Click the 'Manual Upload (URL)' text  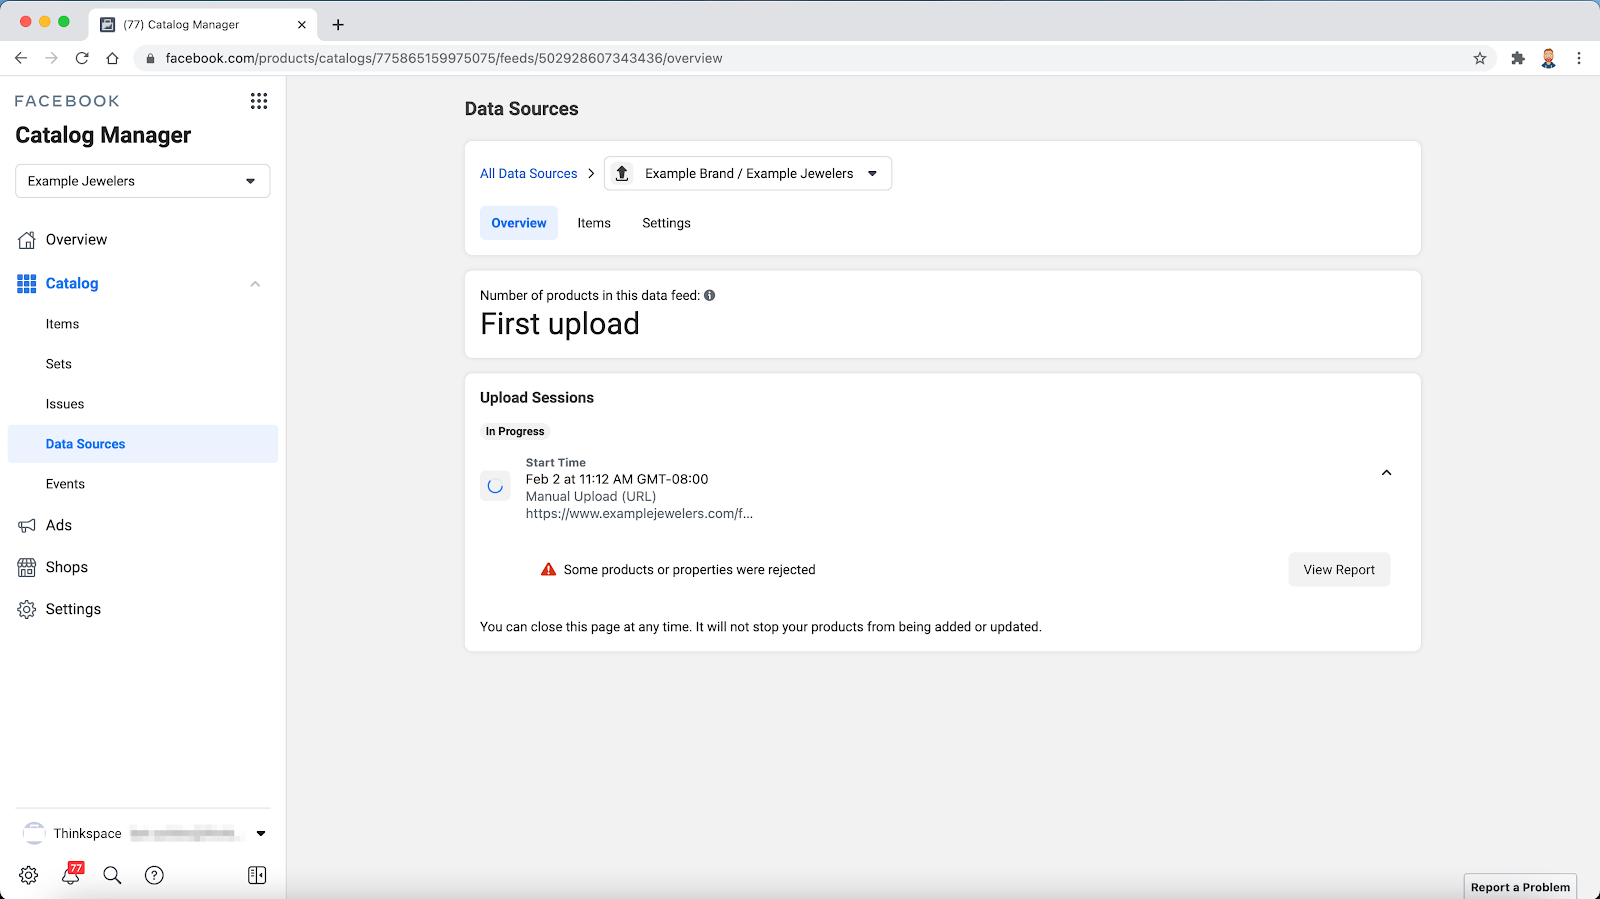[x=591, y=497]
